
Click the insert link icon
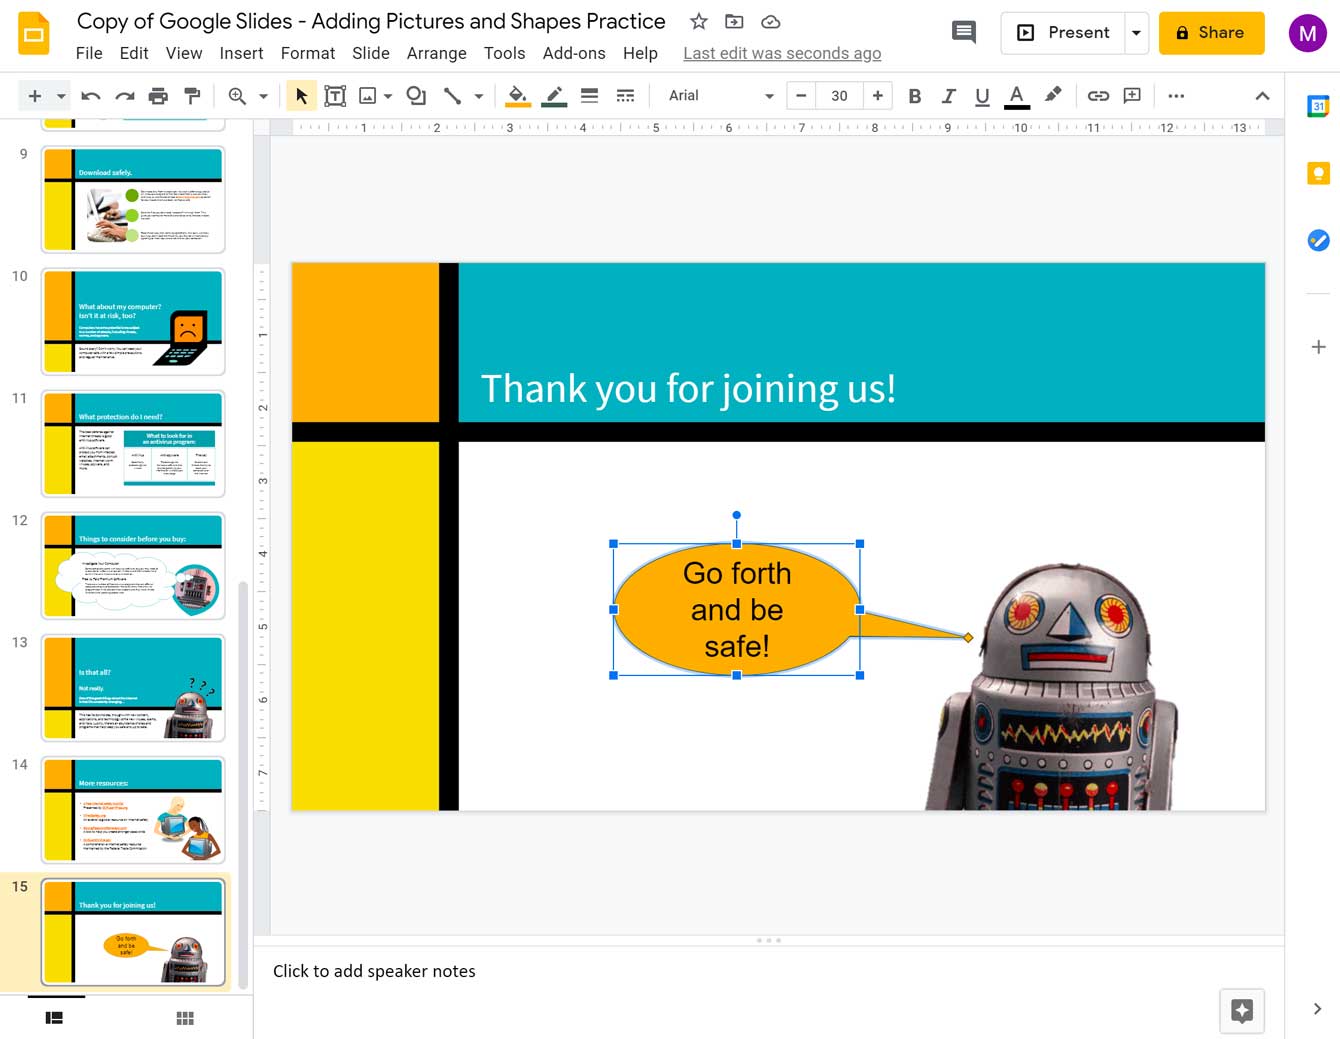pos(1098,96)
